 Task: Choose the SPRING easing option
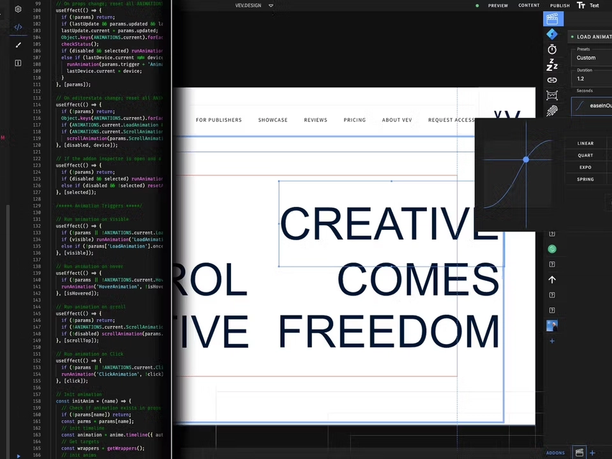pyautogui.click(x=585, y=179)
